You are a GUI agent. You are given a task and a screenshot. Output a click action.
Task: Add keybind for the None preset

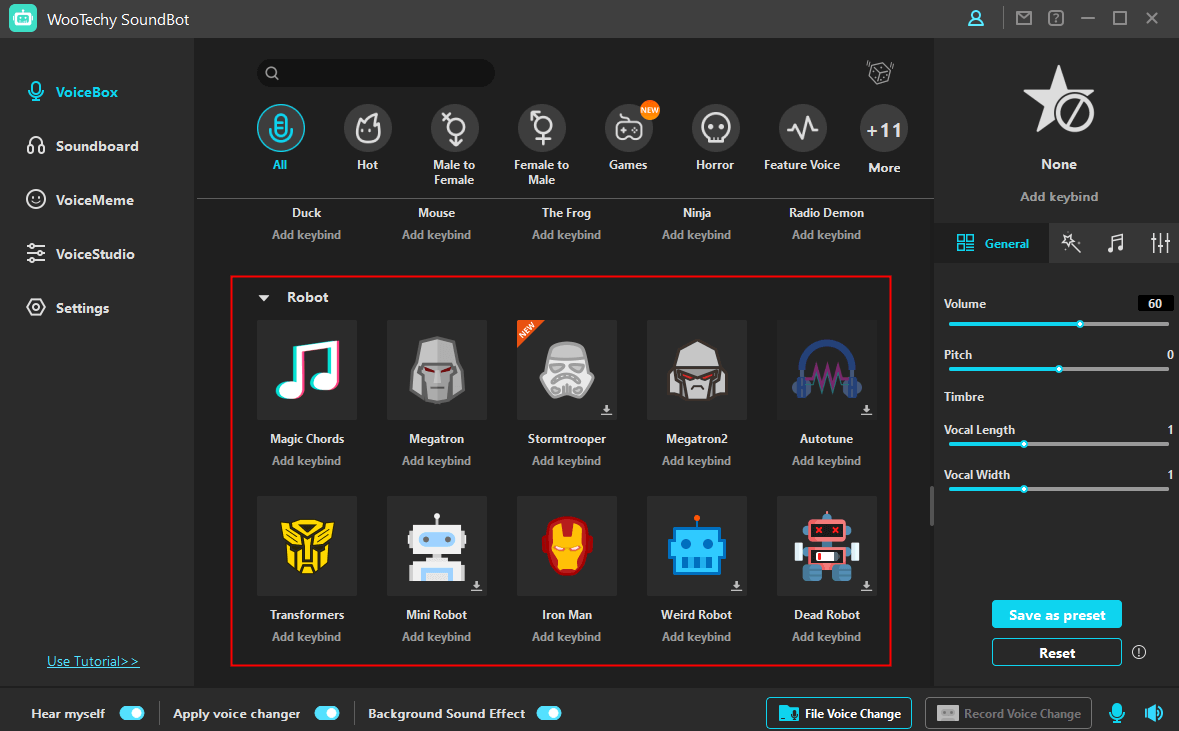click(x=1059, y=196)
